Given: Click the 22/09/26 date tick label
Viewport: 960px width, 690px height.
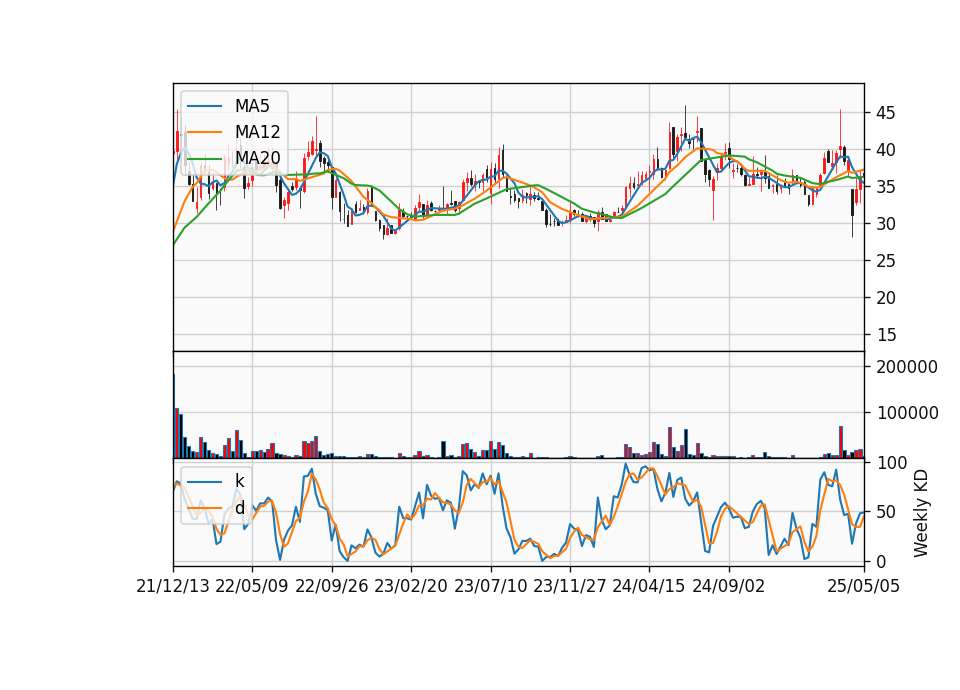Looking at the screenshot, I should click(x=332, y=586).
